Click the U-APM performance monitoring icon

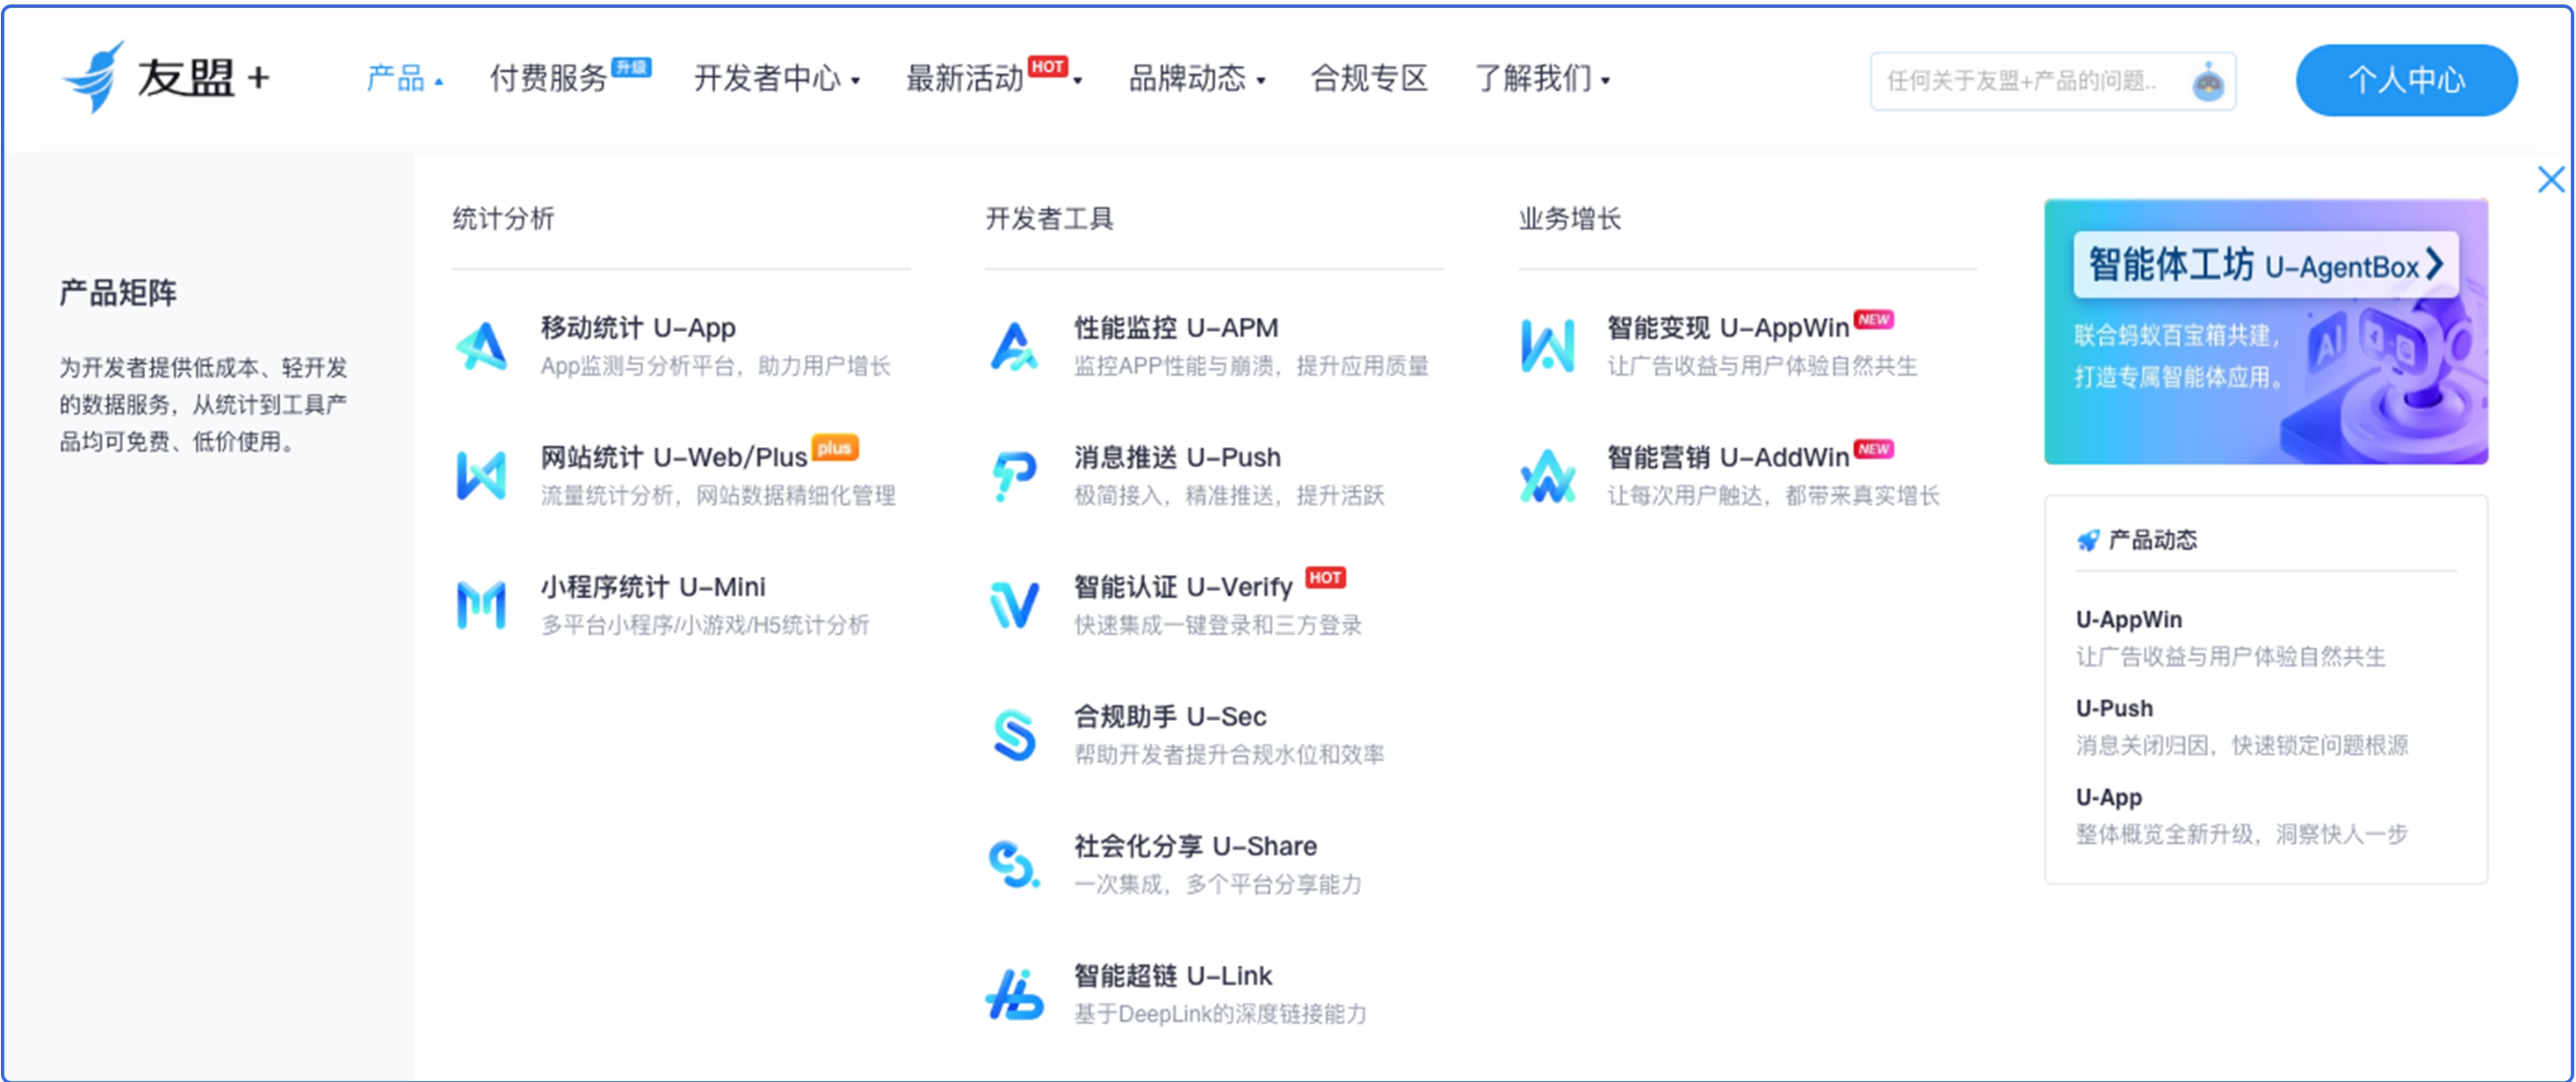coord(1014,346)
